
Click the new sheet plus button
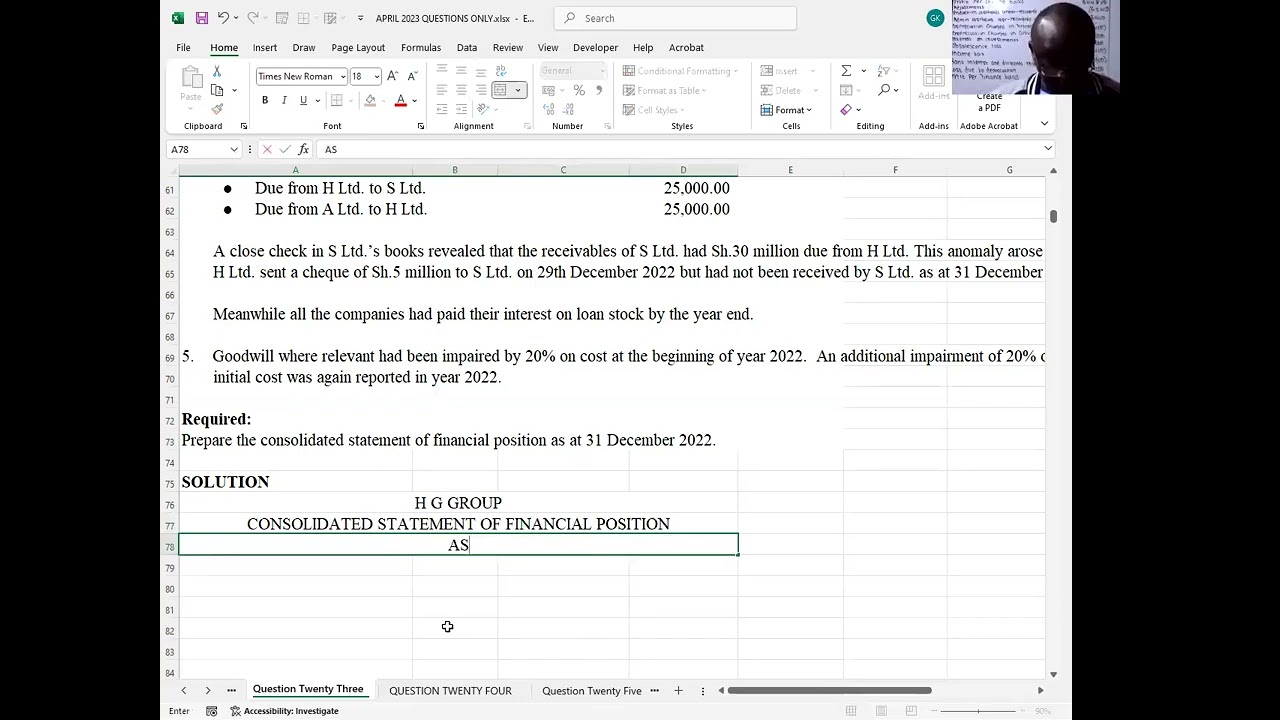click(x=678, y=691)
